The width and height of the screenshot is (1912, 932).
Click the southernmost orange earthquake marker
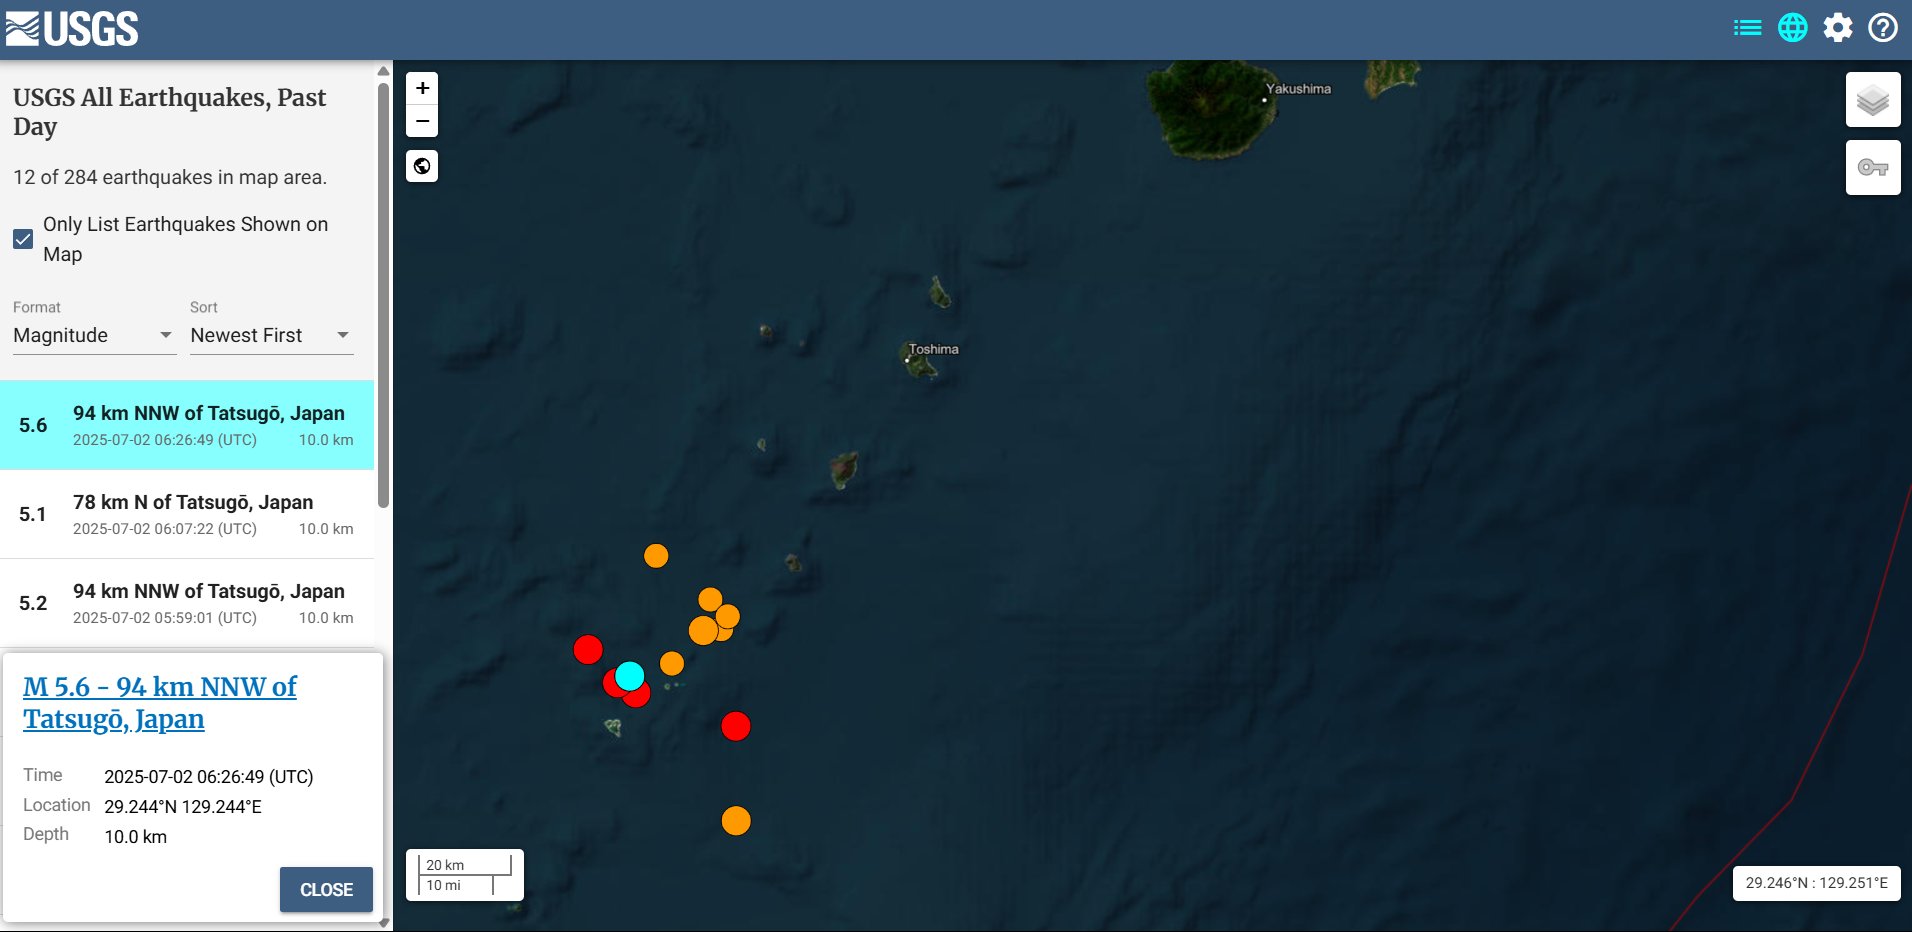[x=736, y=821]
